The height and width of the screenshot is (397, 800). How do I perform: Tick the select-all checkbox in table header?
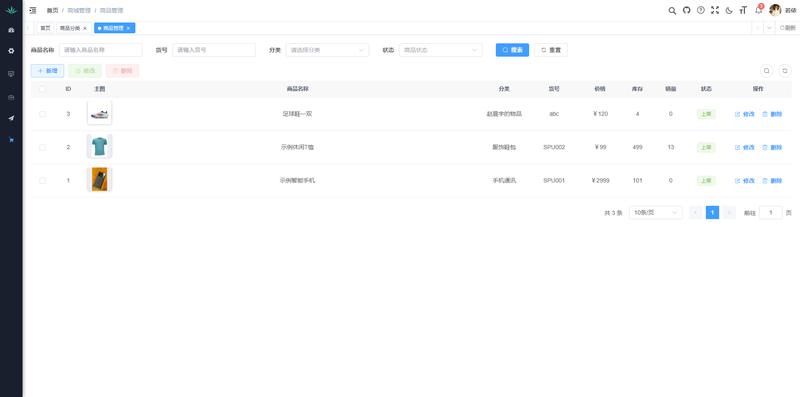[x=42, y=89]
